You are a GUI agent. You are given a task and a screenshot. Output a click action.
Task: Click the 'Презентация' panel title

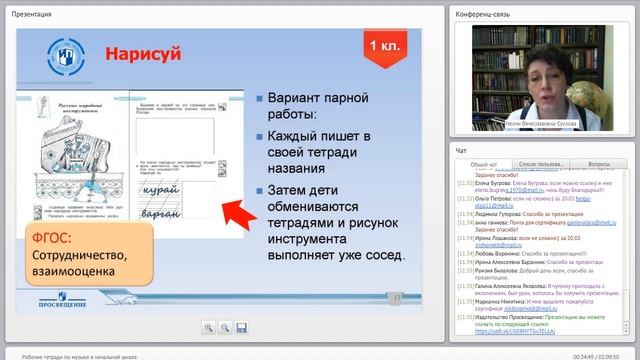pos(31,14)
